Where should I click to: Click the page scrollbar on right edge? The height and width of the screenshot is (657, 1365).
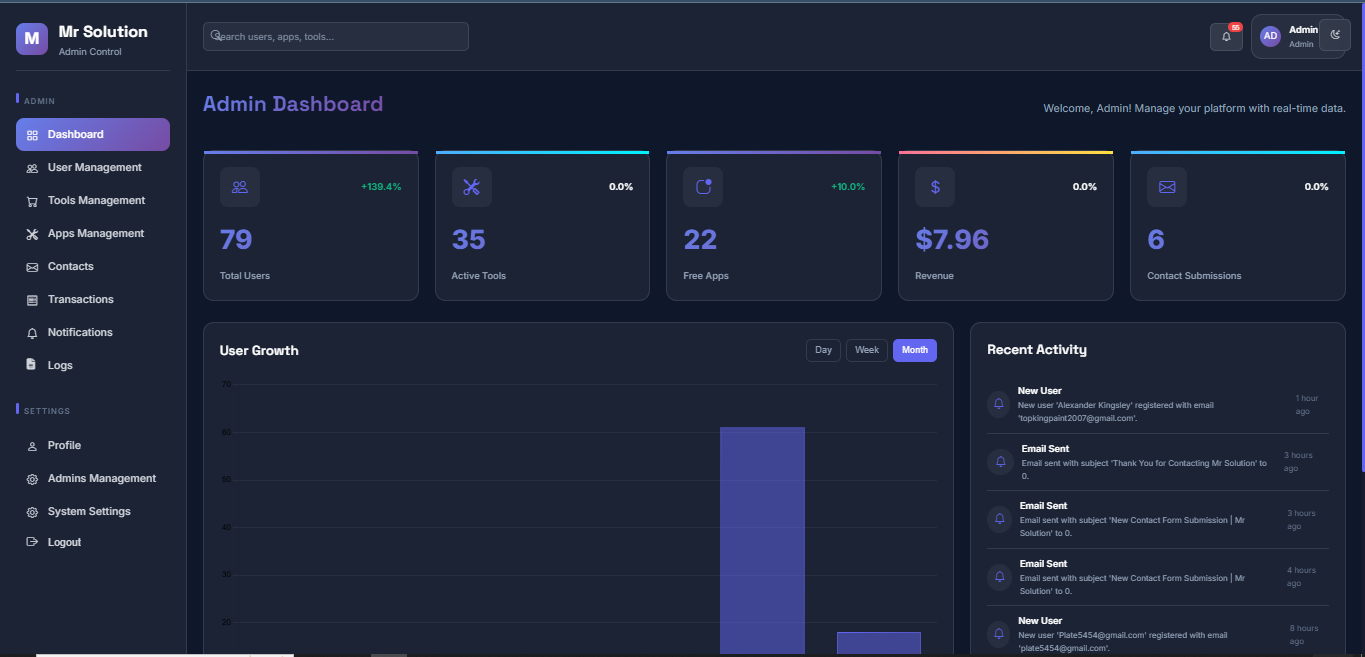point(1361,236)
